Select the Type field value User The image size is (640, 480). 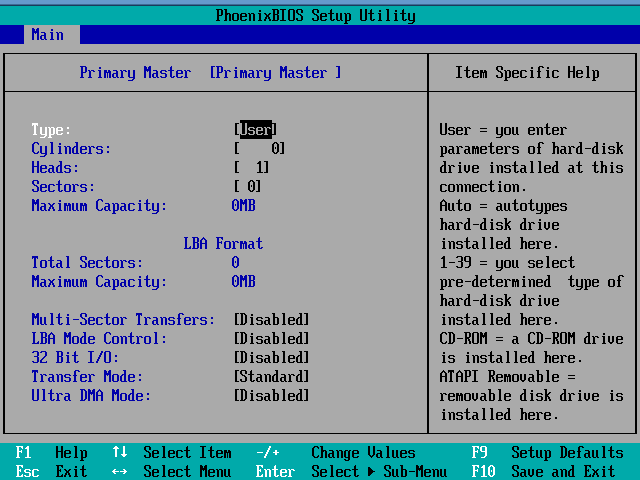256,130
